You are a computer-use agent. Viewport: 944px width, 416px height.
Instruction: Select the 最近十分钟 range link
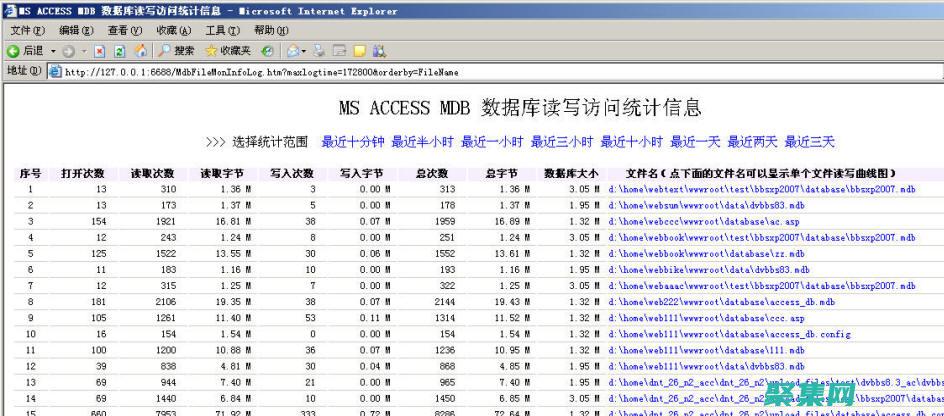point(352,142)
